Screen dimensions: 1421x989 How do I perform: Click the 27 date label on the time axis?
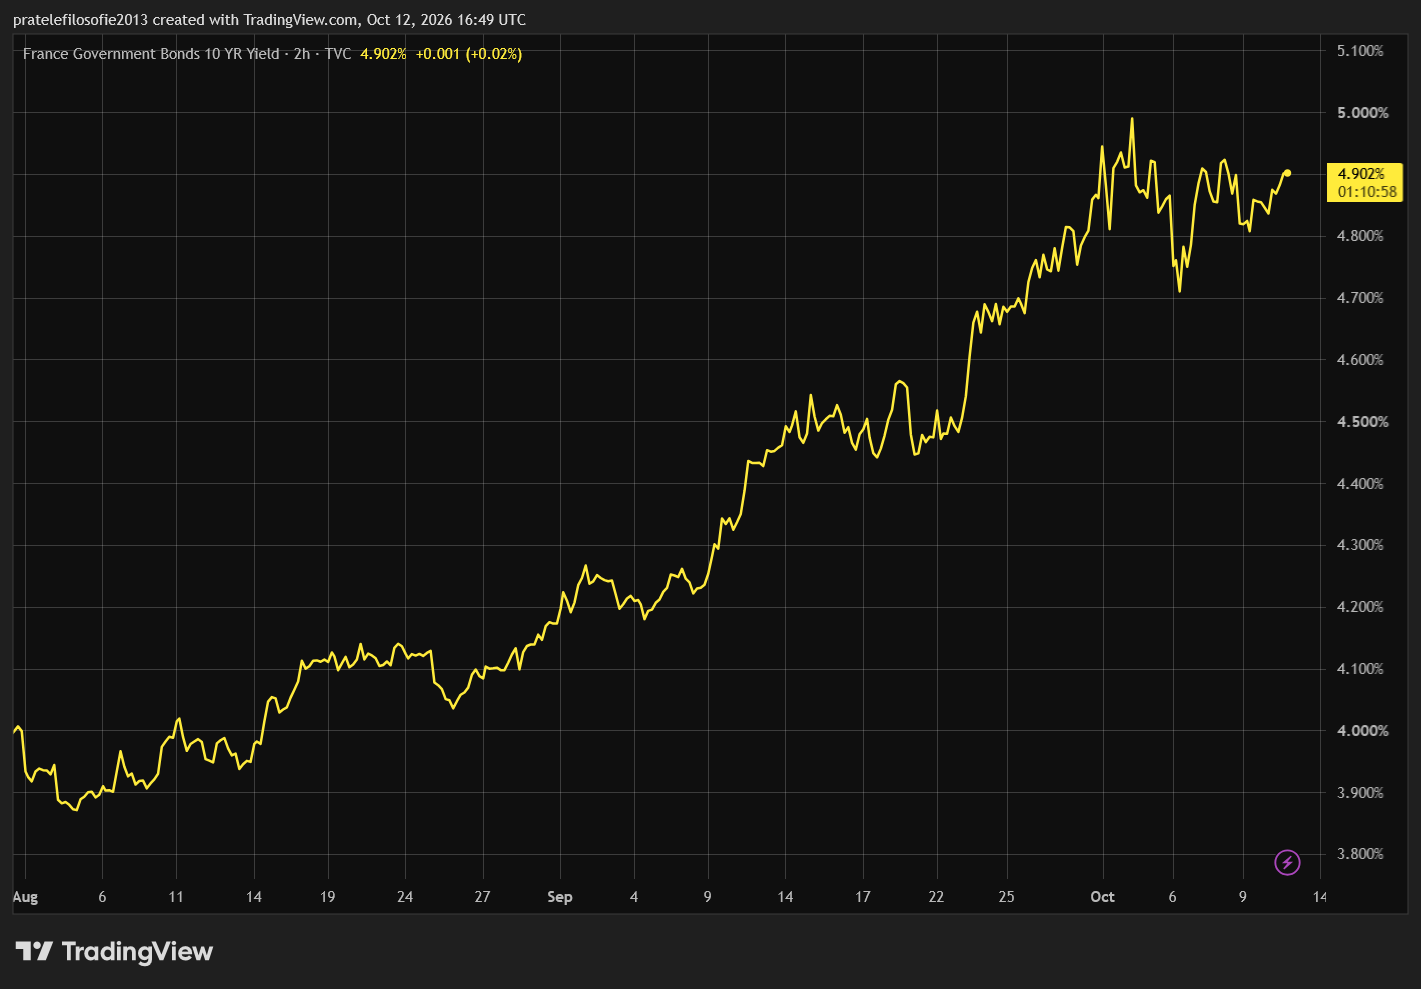482,897
